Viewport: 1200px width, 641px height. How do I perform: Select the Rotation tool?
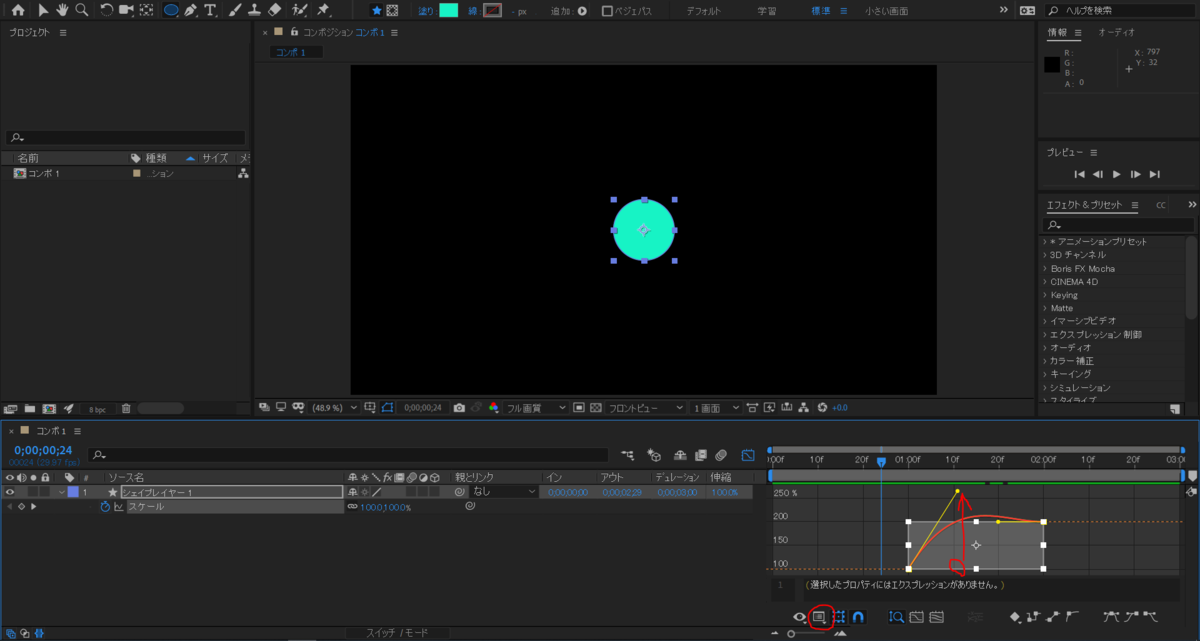107,10
